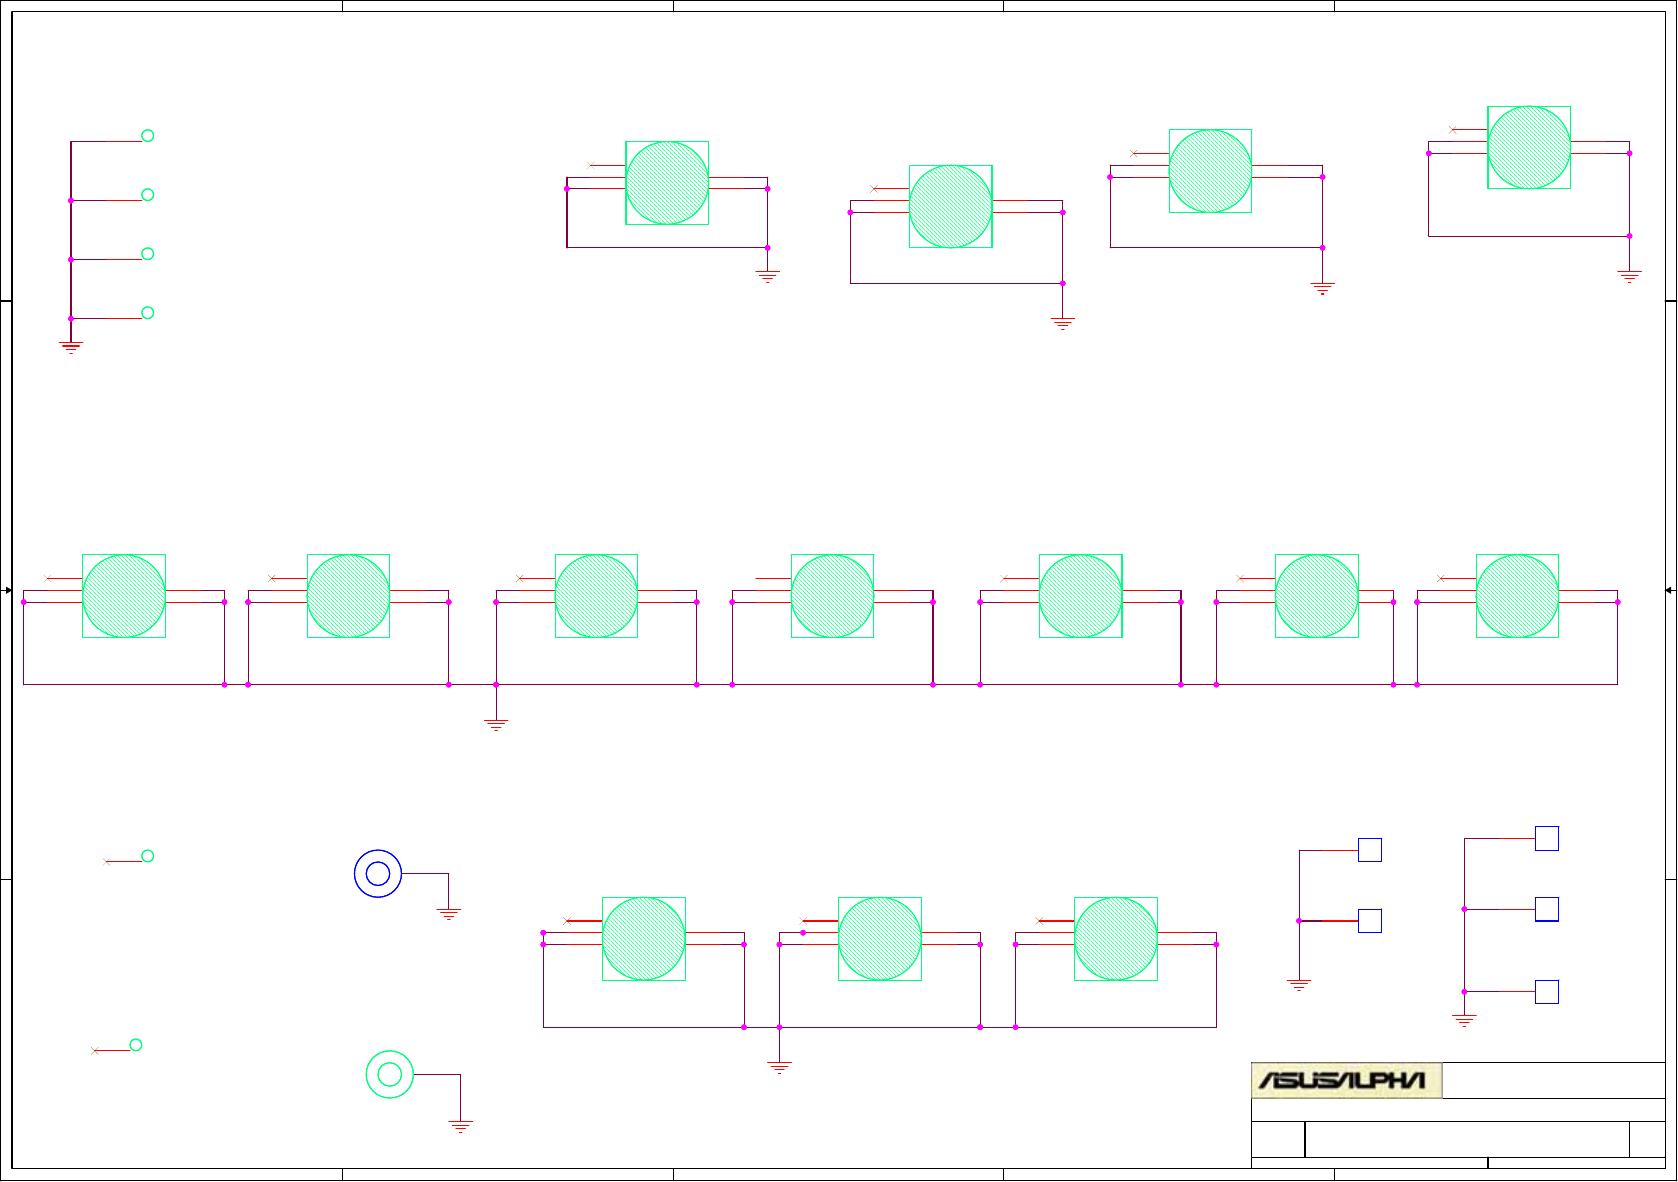Click the ASUS/ALPHA logo in title block
1678x1182 pixels.
pos(1346,1080)
